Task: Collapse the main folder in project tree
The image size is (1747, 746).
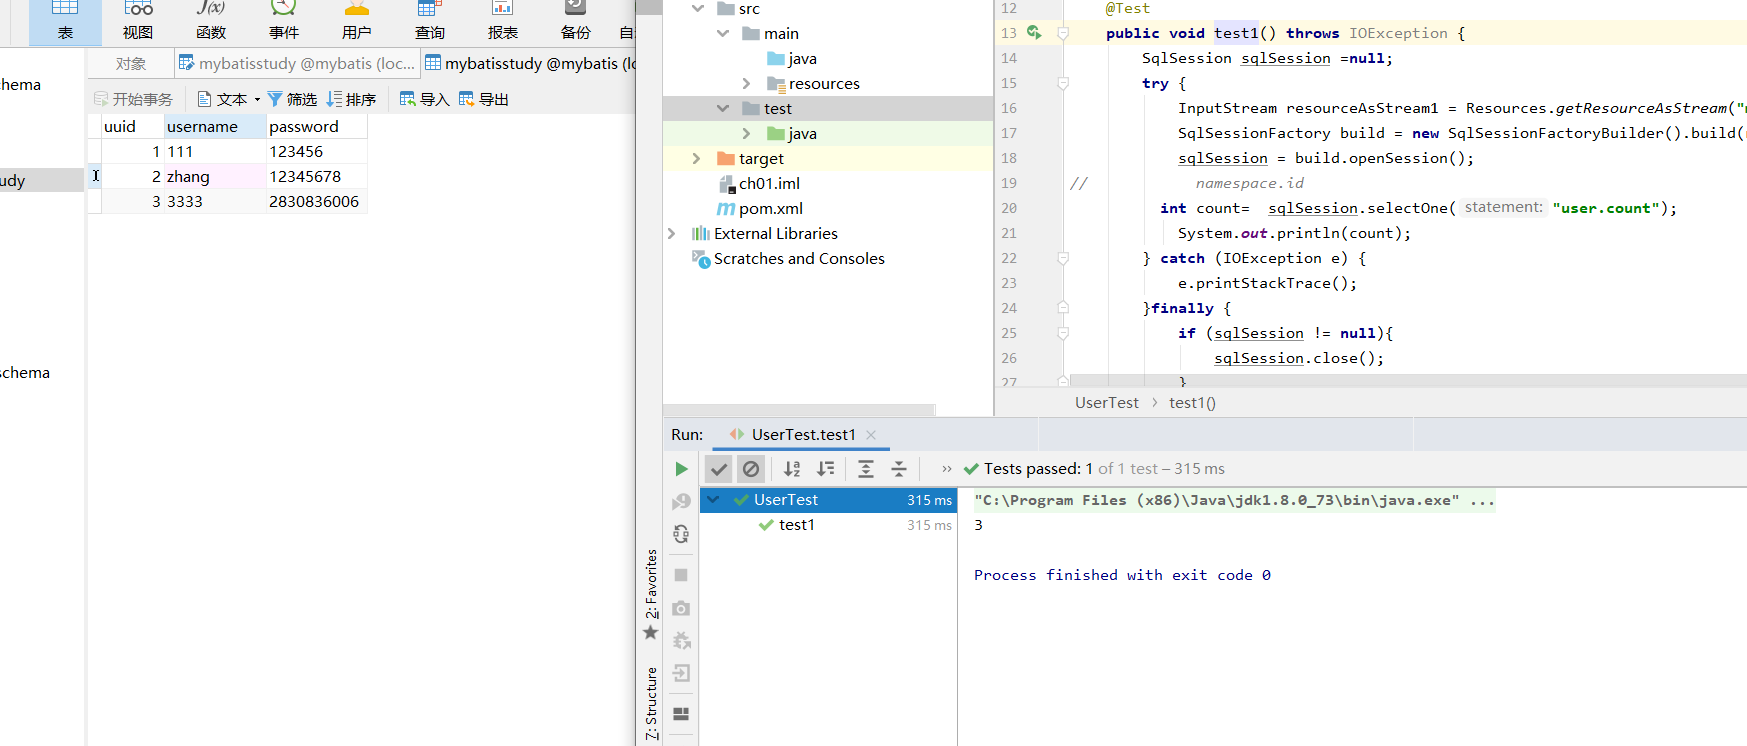Action: [x=723, y=33]
